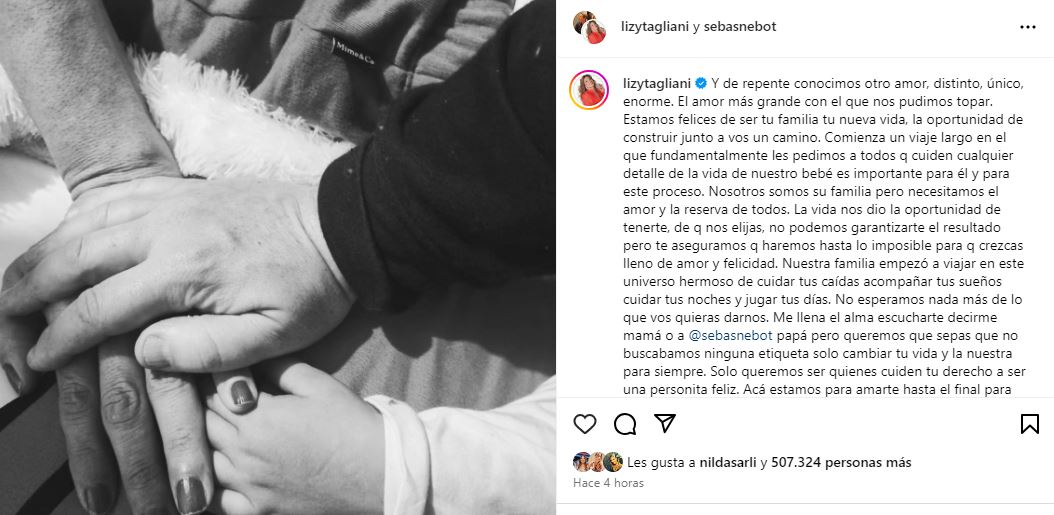Share the post using the paper plane icon
The image size is (1054, 515).
point(665,423)
